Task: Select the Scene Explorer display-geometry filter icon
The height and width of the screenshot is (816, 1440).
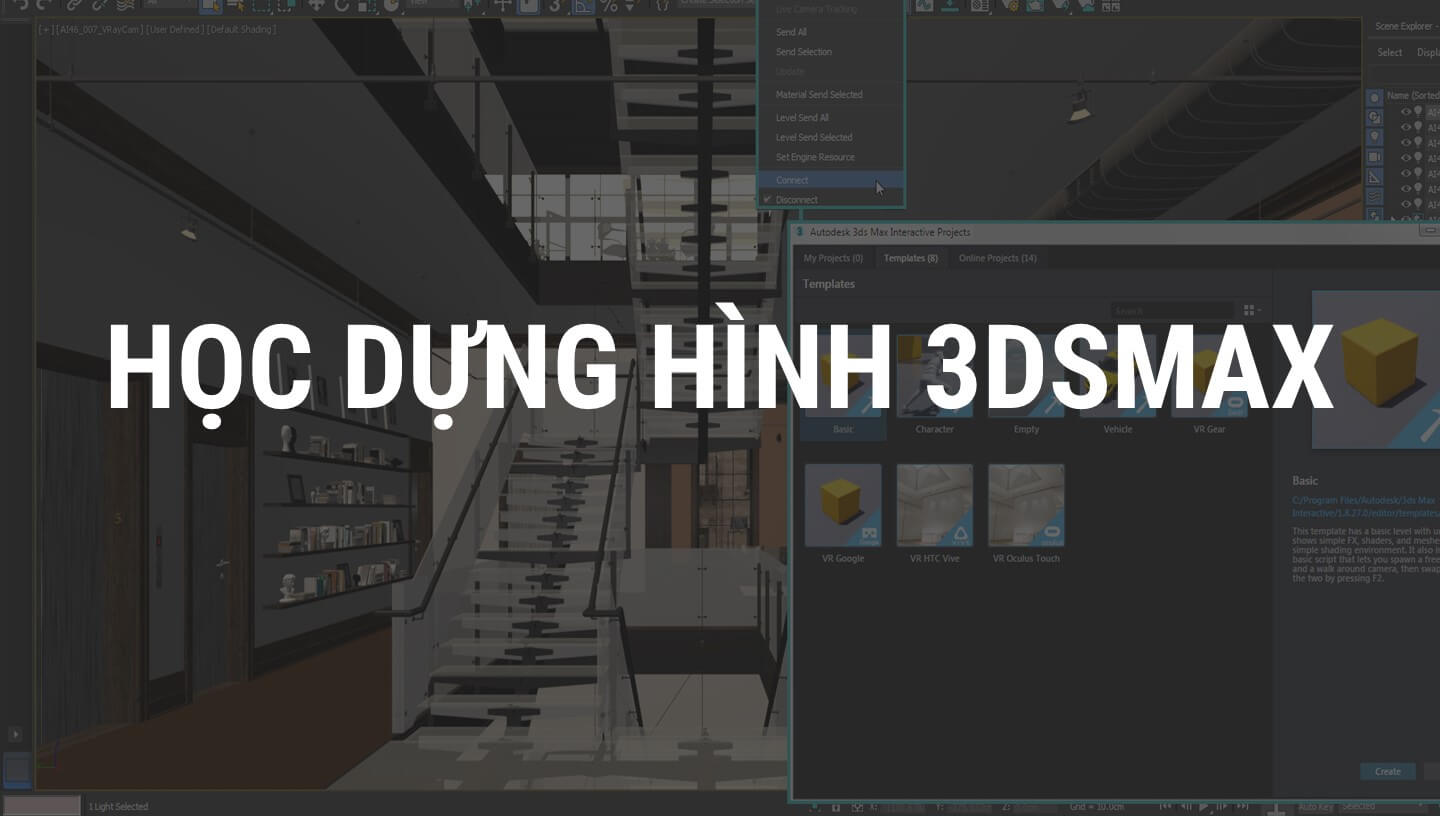Action: [x=1375, y=98]
